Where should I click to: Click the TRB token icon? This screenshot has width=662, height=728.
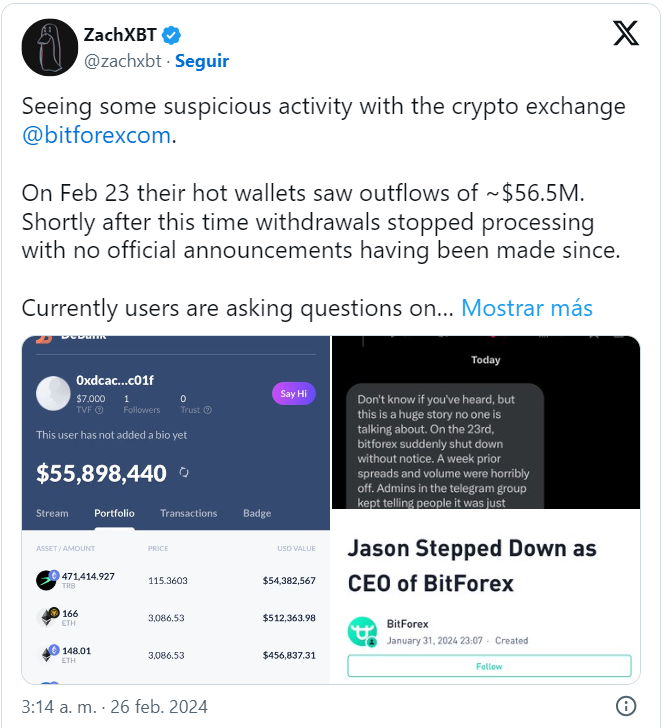coord(46,580)
